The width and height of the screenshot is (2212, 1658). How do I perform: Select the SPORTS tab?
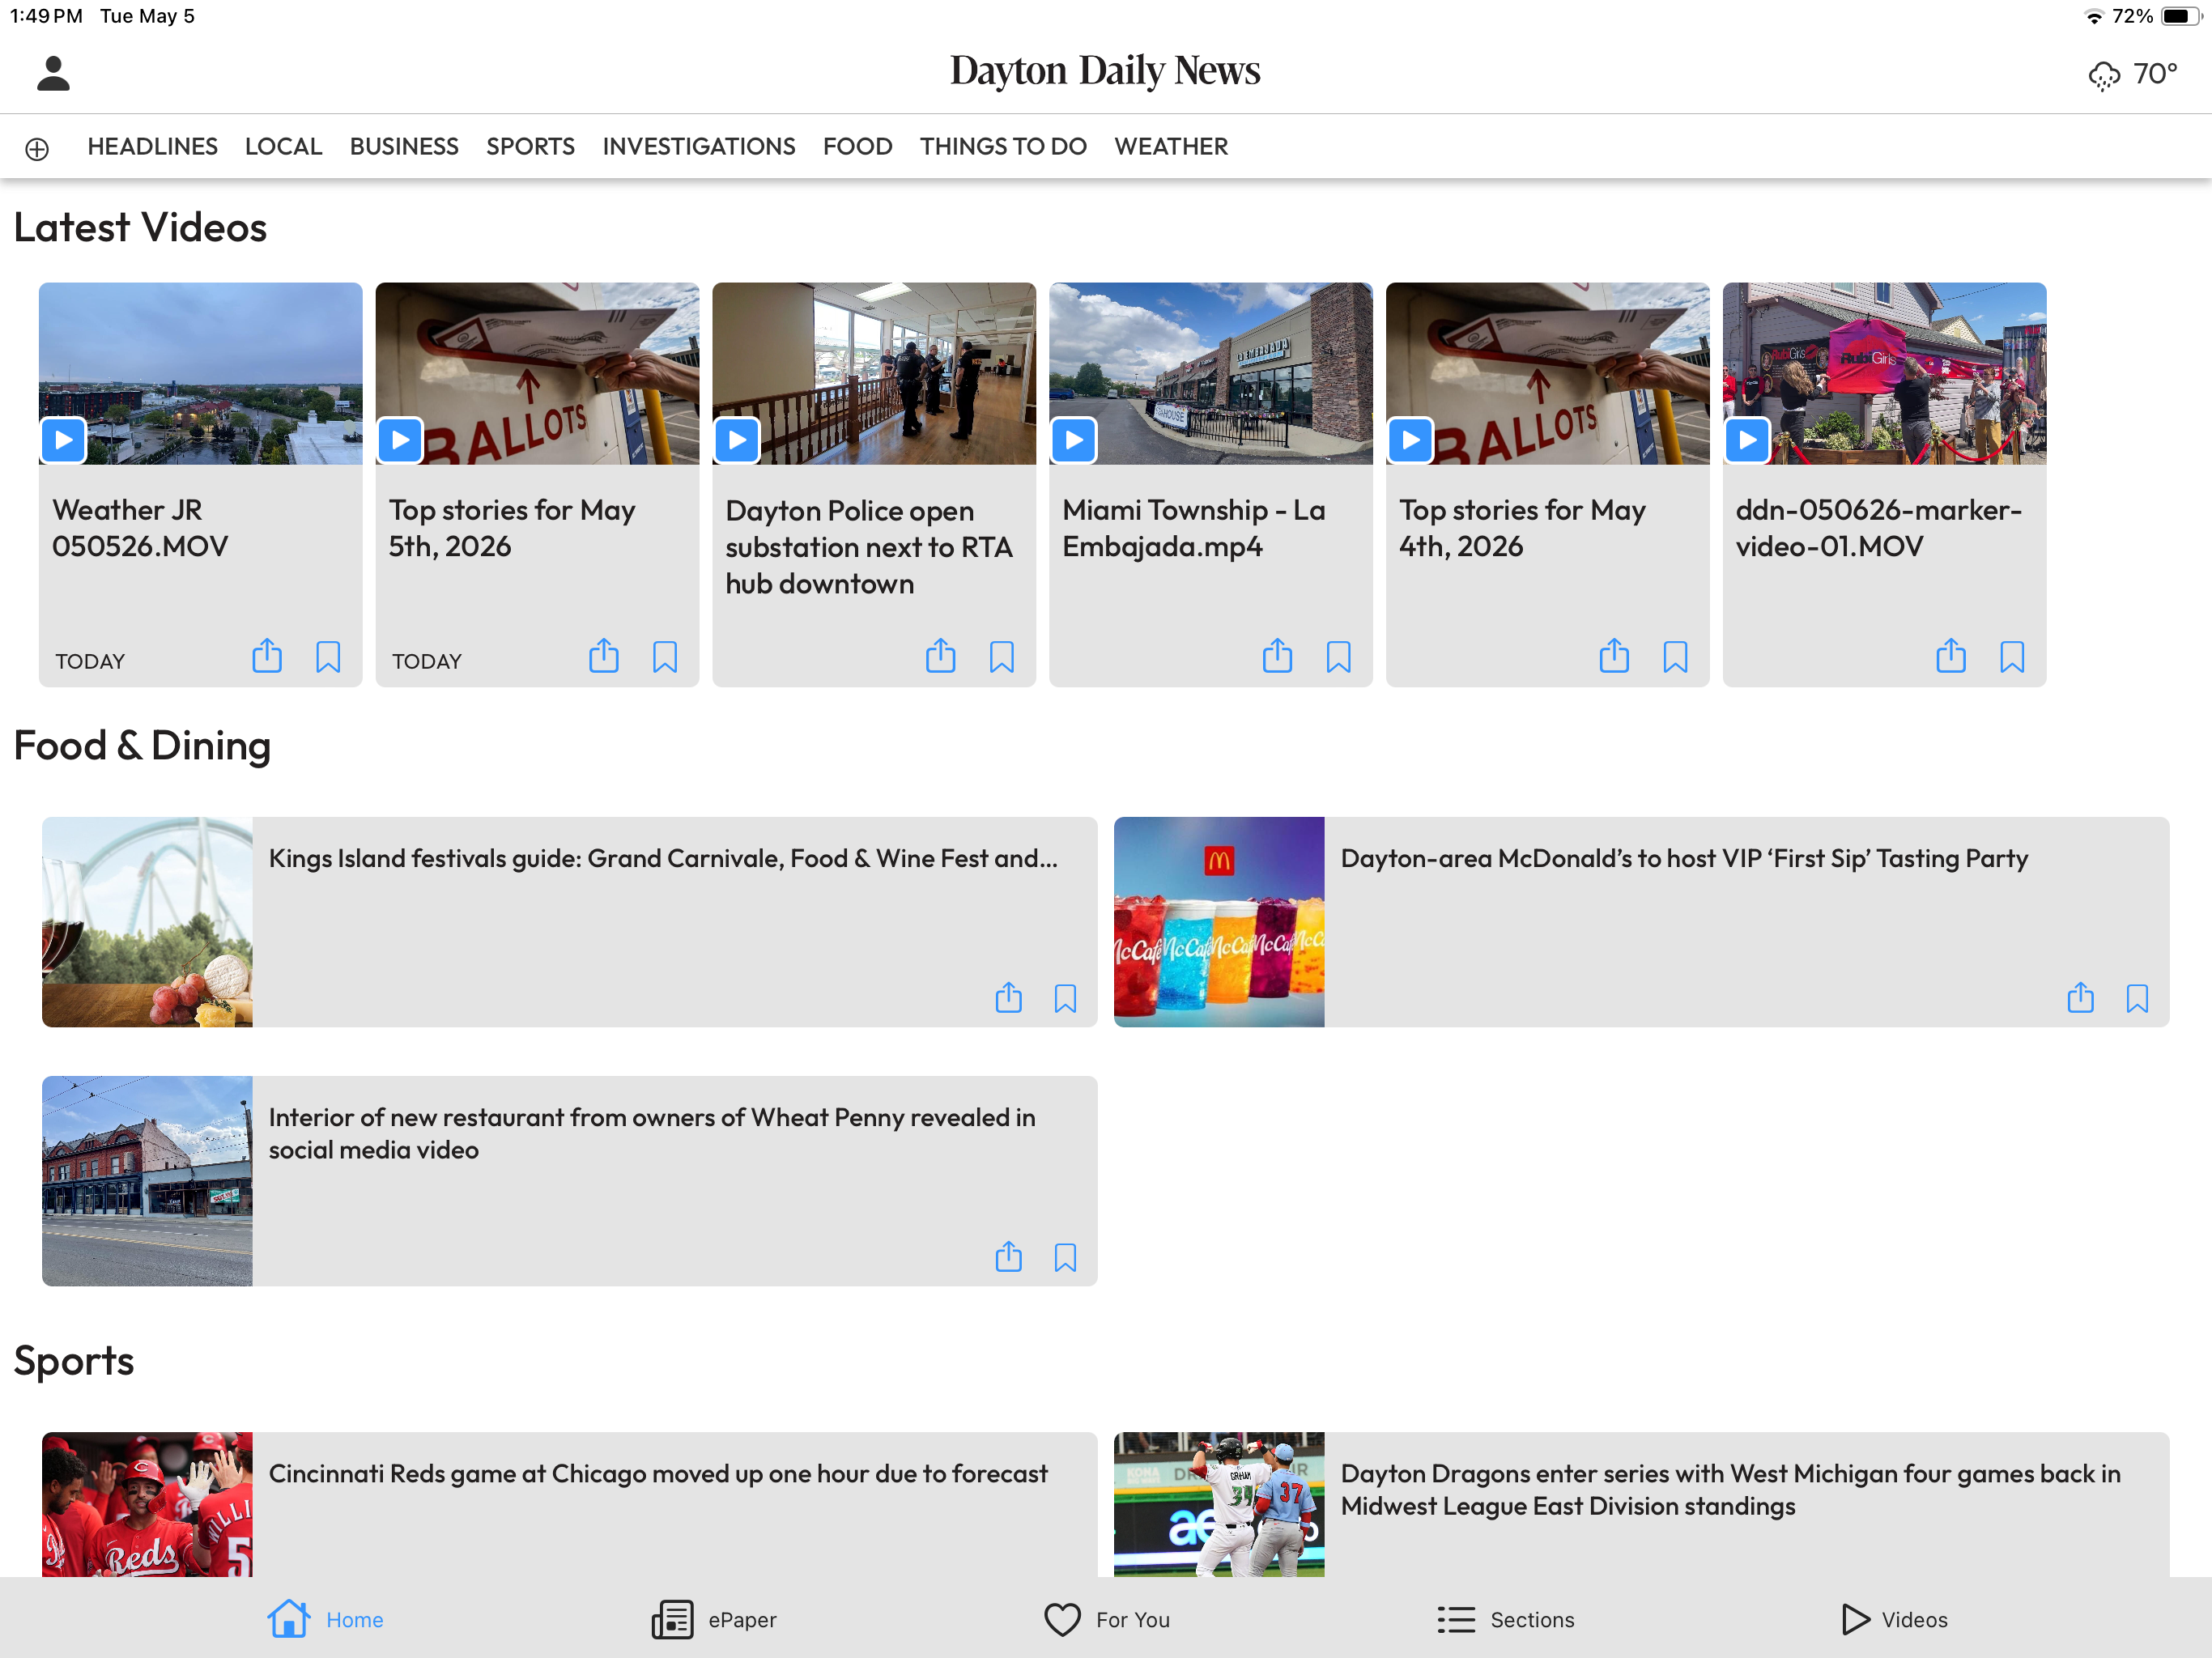[530, 147]
